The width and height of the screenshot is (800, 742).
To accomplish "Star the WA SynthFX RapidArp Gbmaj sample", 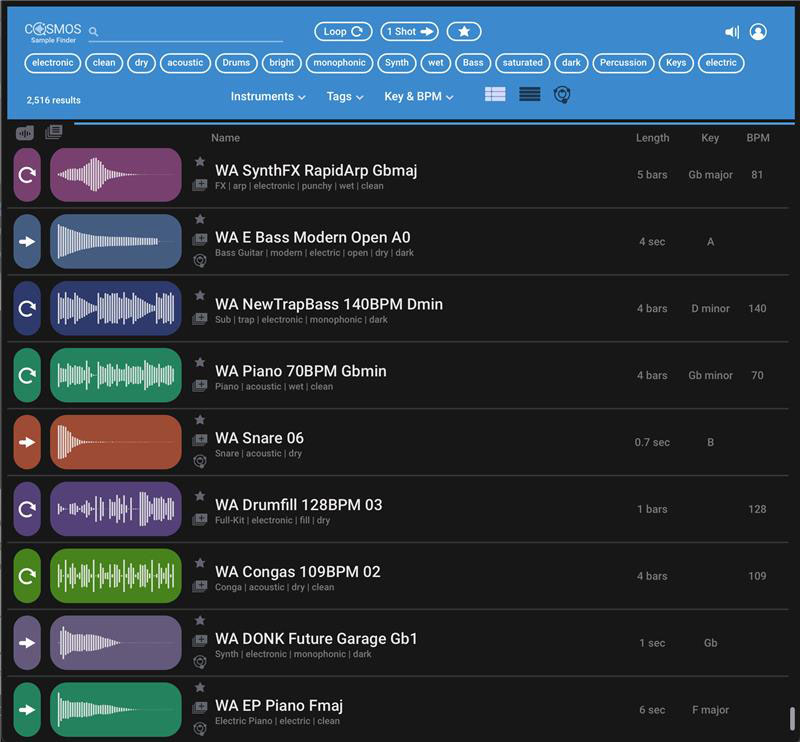I will [200, 161].
